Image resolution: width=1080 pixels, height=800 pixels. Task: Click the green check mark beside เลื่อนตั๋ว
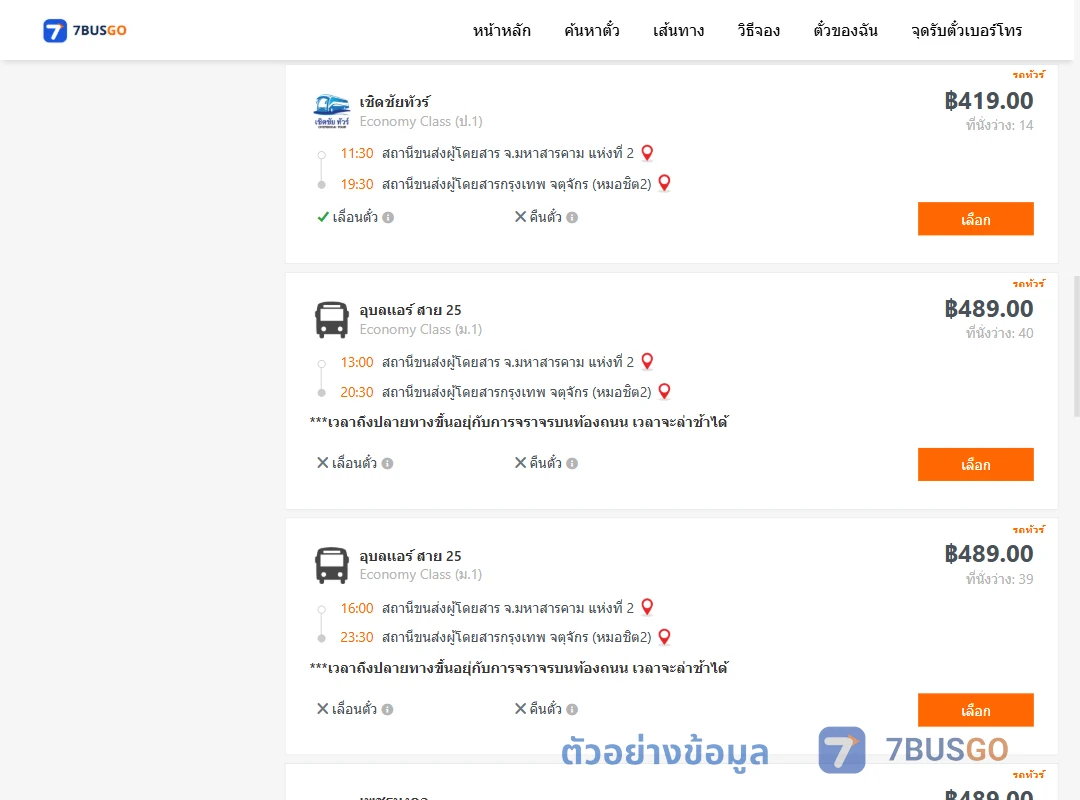323,217
